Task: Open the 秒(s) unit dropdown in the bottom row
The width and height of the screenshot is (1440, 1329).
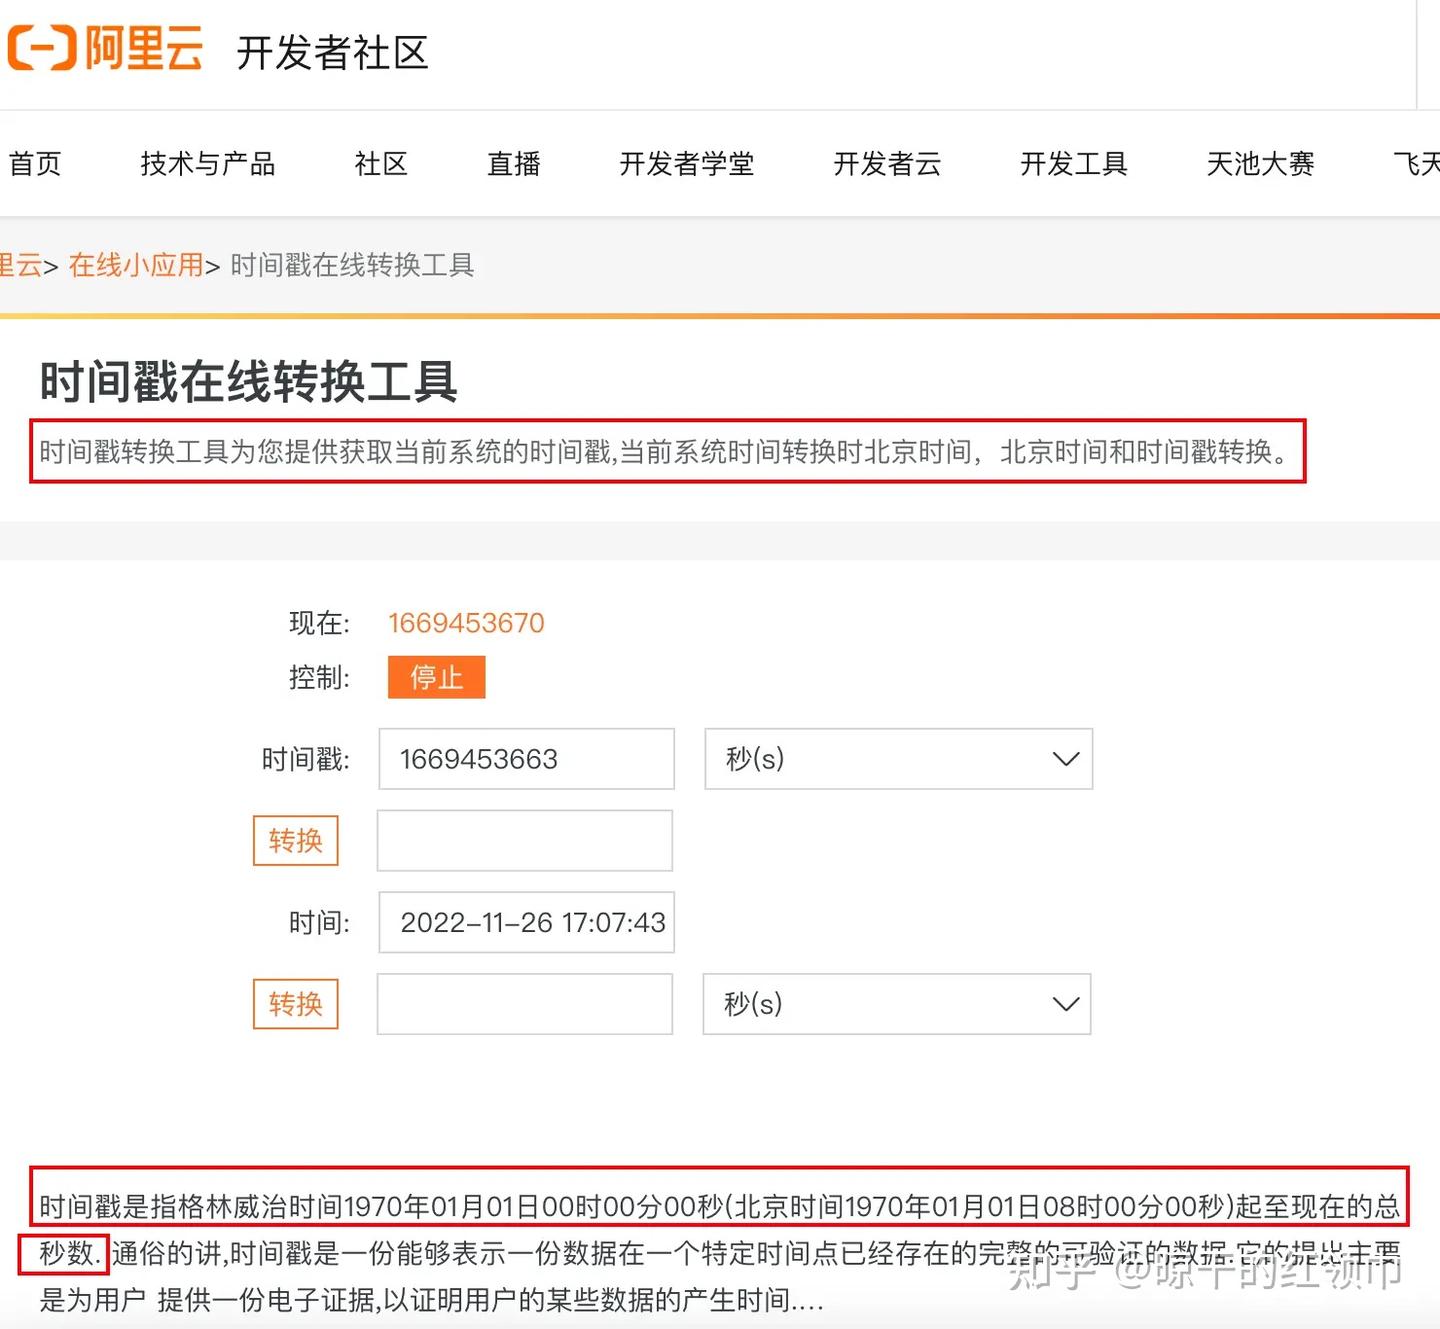Action: (897, 1004)
